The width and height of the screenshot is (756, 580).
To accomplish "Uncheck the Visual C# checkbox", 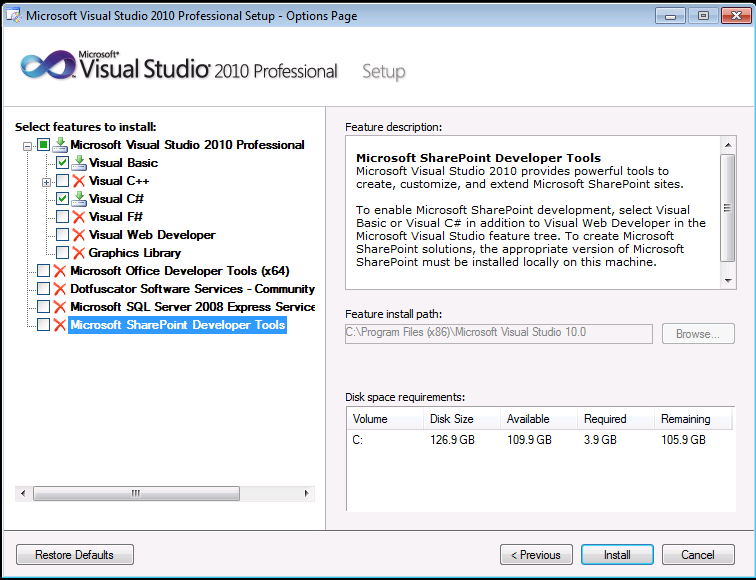I will point(62,199).
